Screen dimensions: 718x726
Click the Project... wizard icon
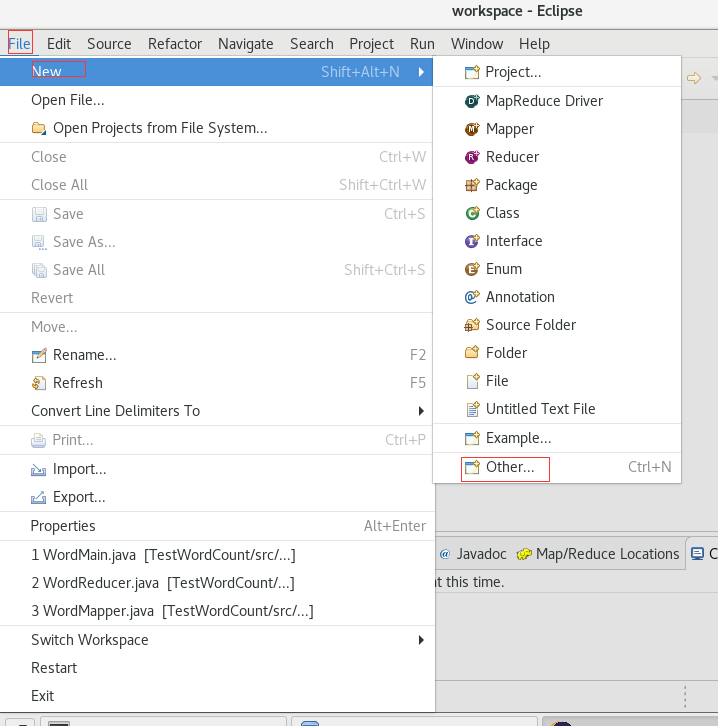[x=472, y=72]
